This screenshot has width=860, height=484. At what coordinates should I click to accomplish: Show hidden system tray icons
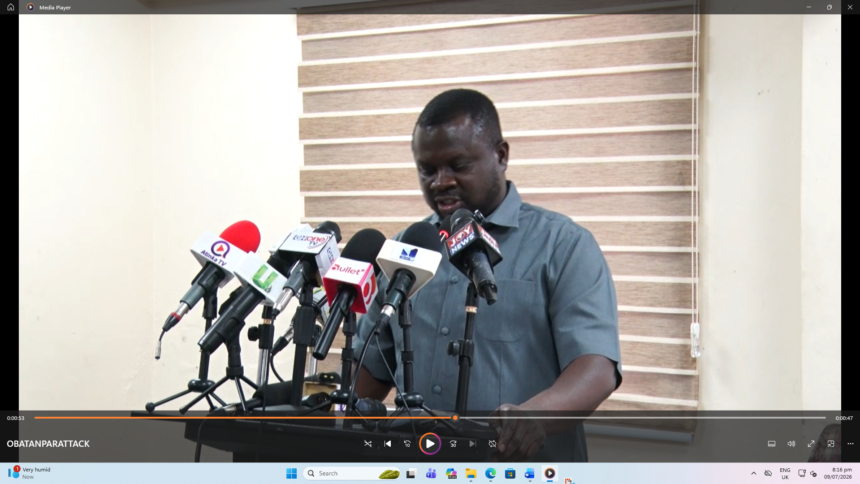click(x=754, y=473)
